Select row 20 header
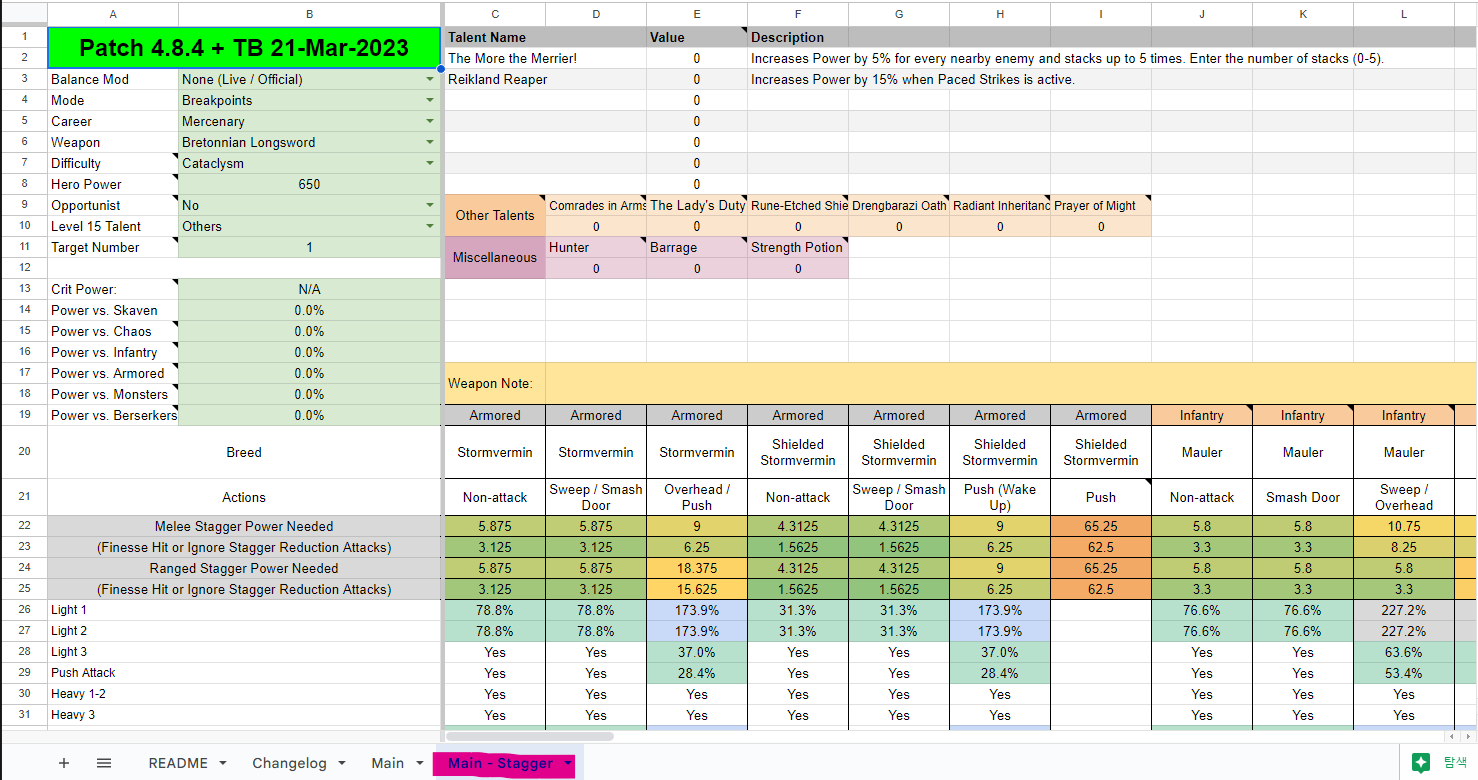Image resolution: width=1478 pixels, height=780 pixels. tap(24, 452)
